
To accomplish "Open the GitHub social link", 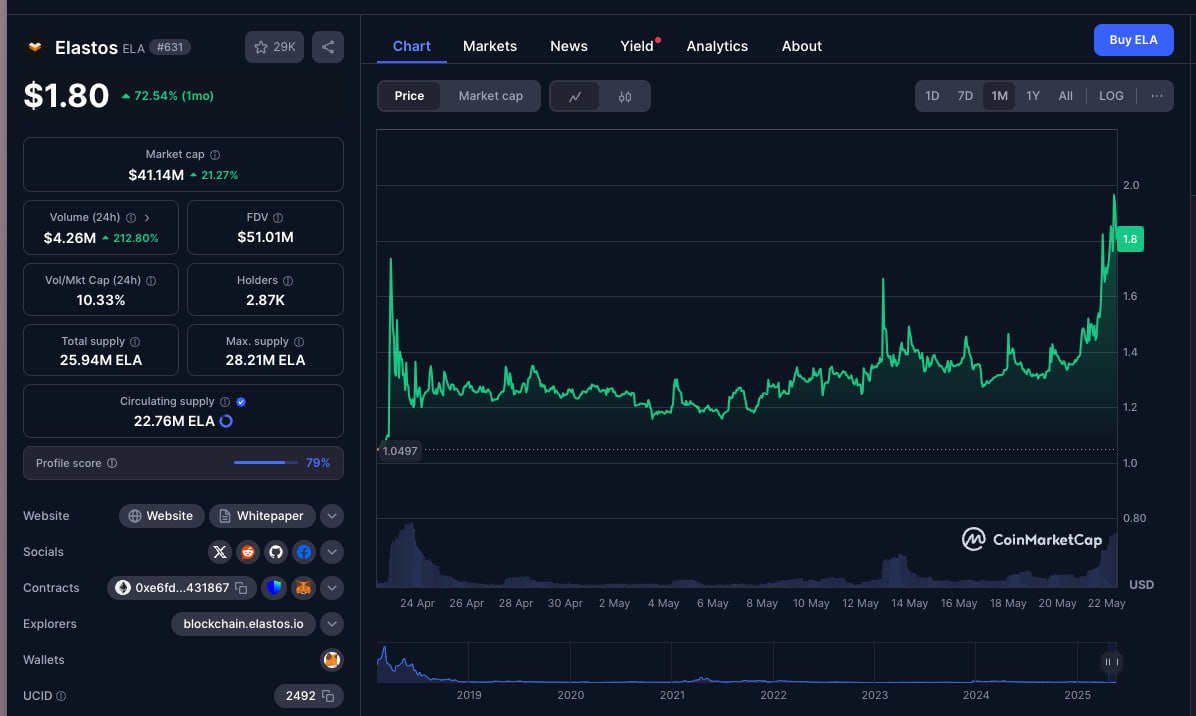I will click(x=276, y=552).
